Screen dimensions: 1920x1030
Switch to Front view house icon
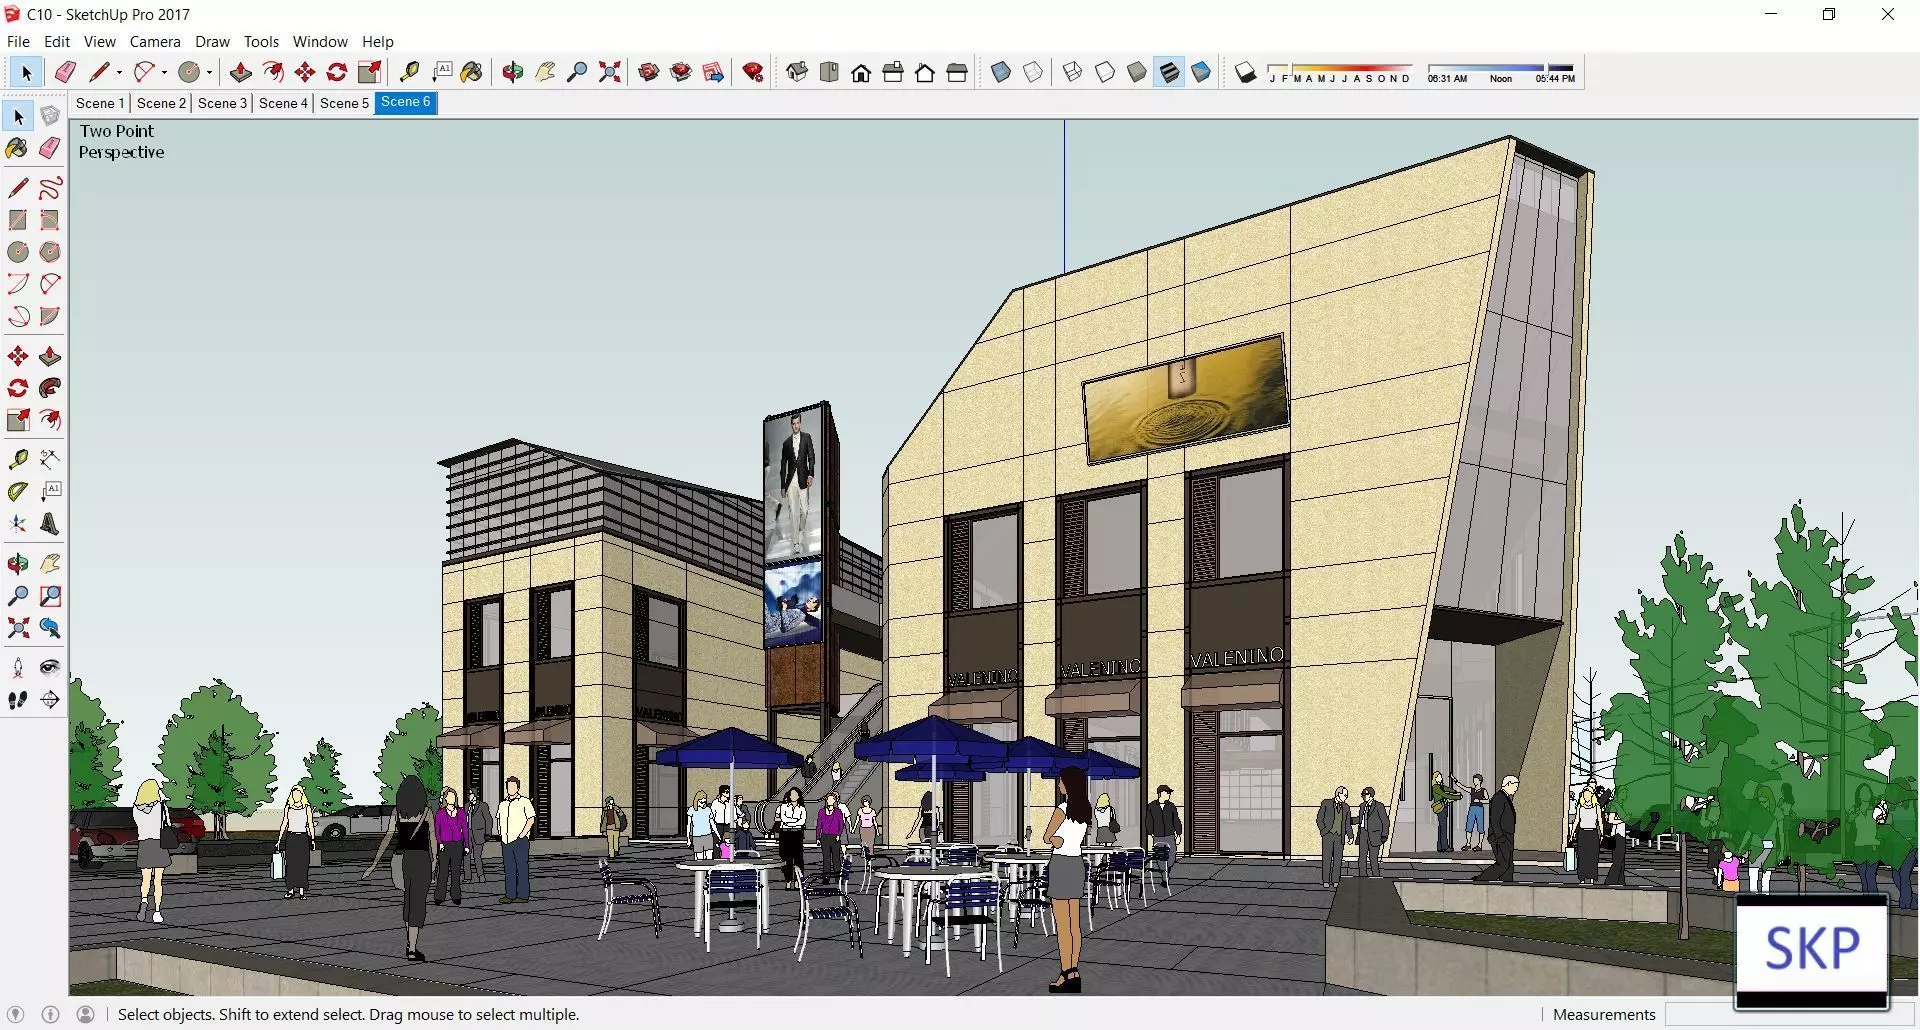point(861,72)
